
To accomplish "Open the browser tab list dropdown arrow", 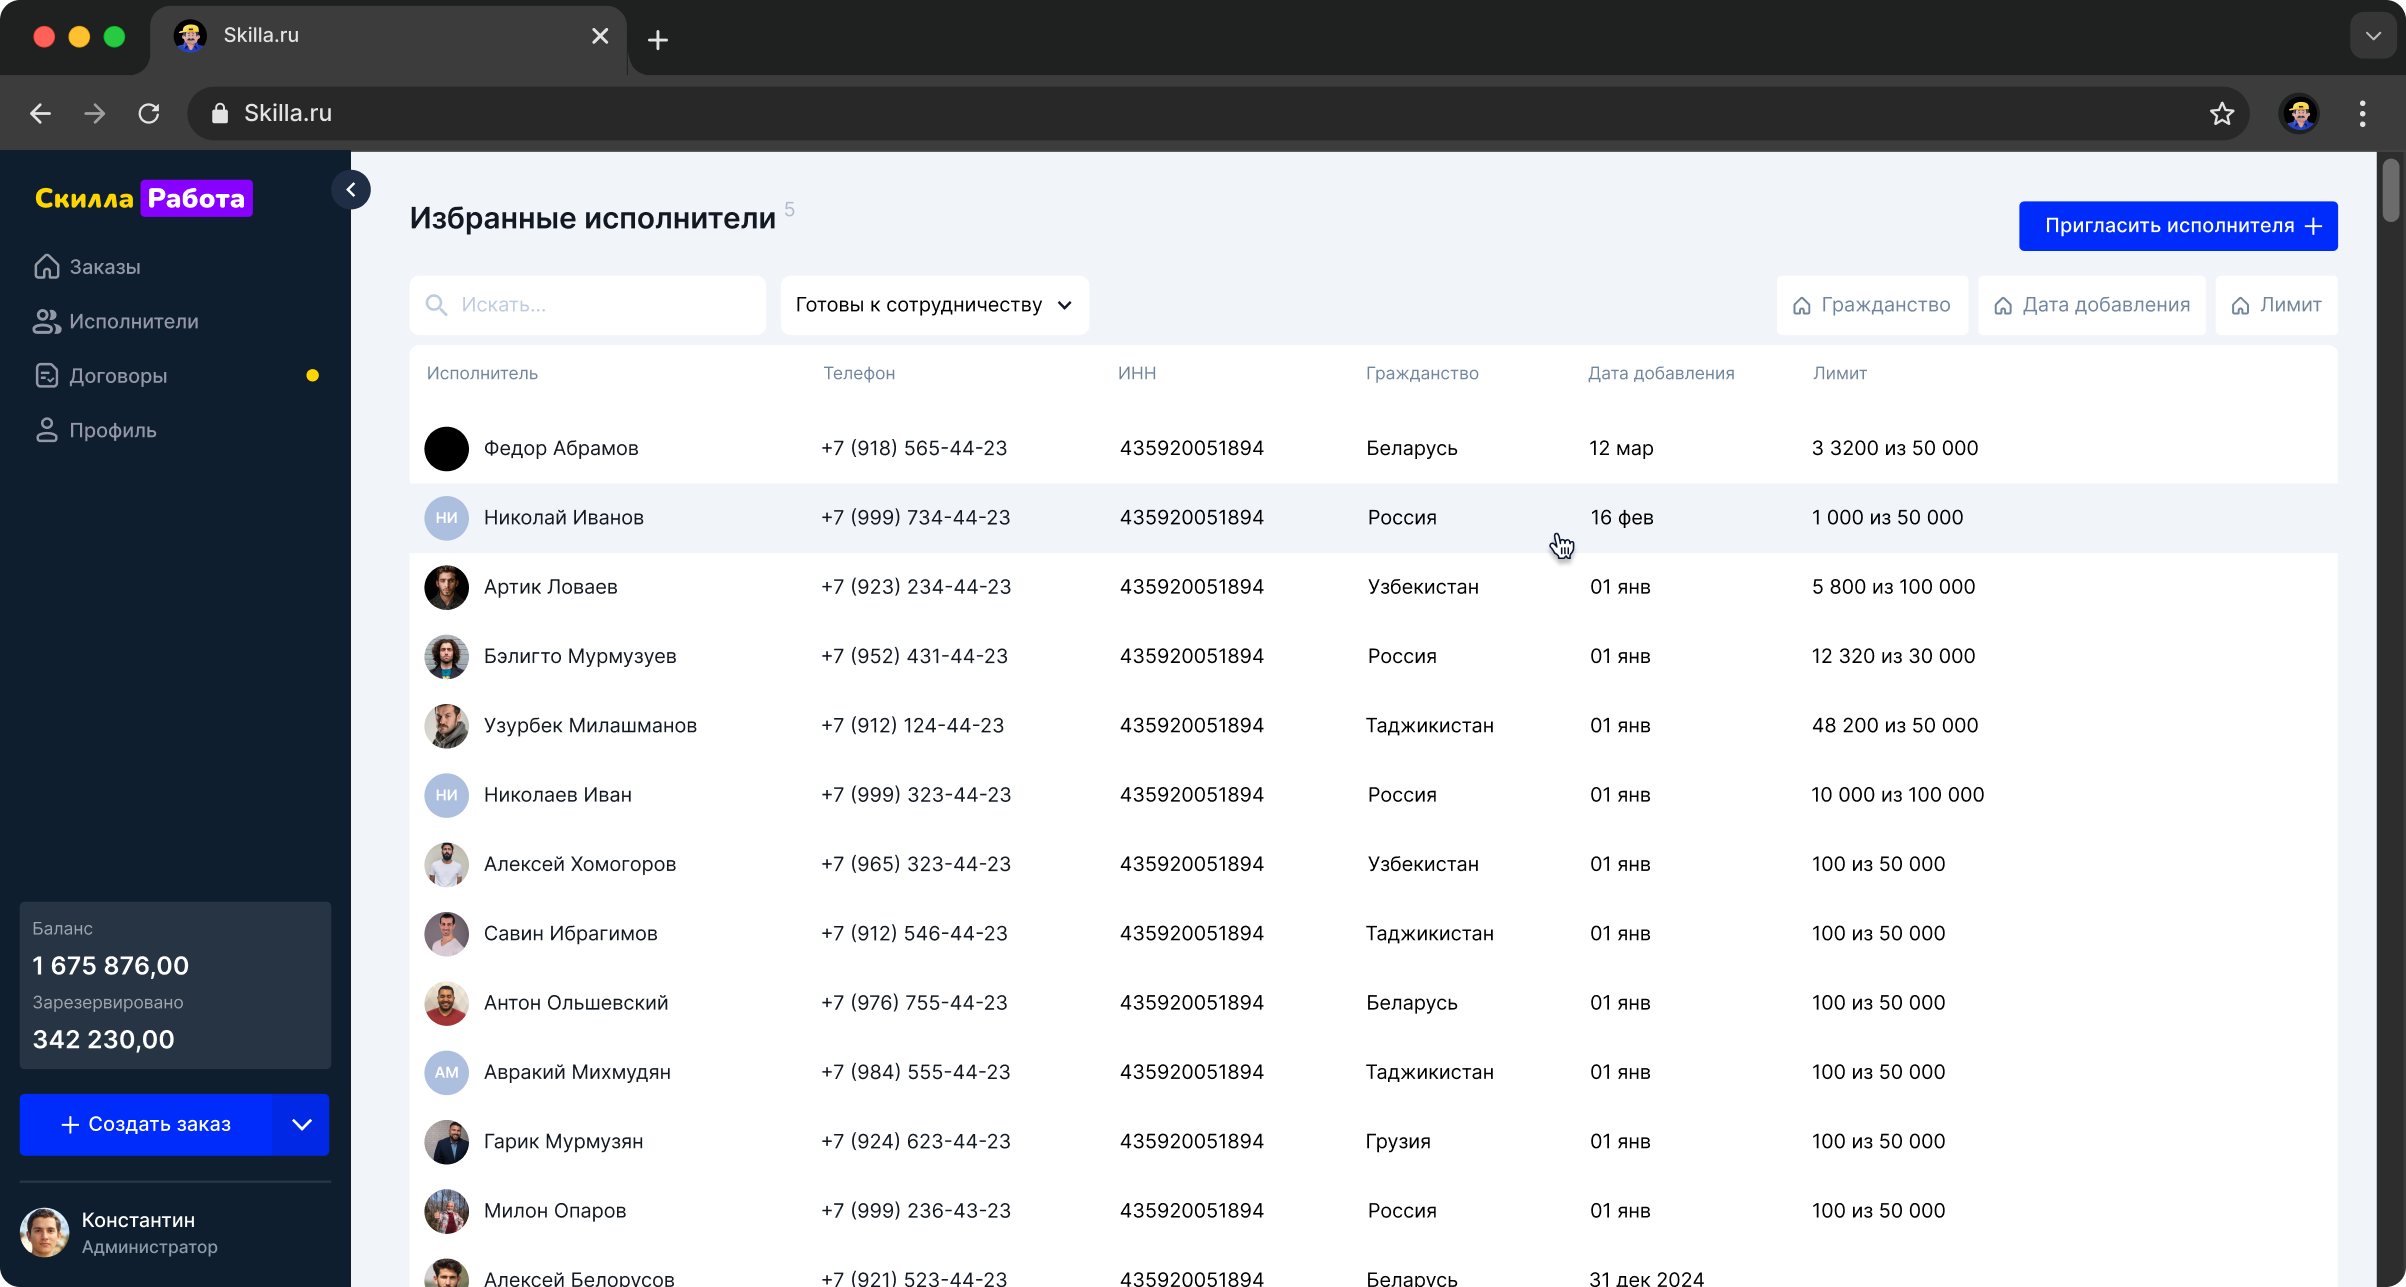I will [2372, 36].
